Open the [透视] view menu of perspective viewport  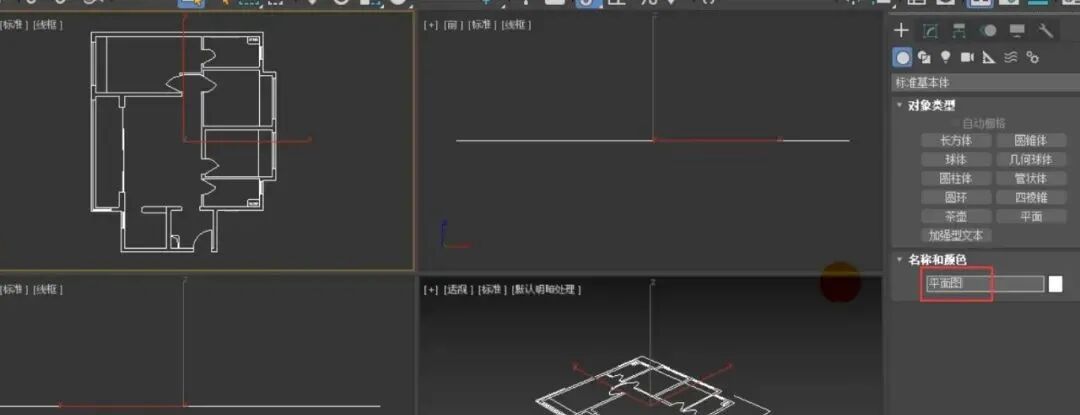[x=458, y=290]
